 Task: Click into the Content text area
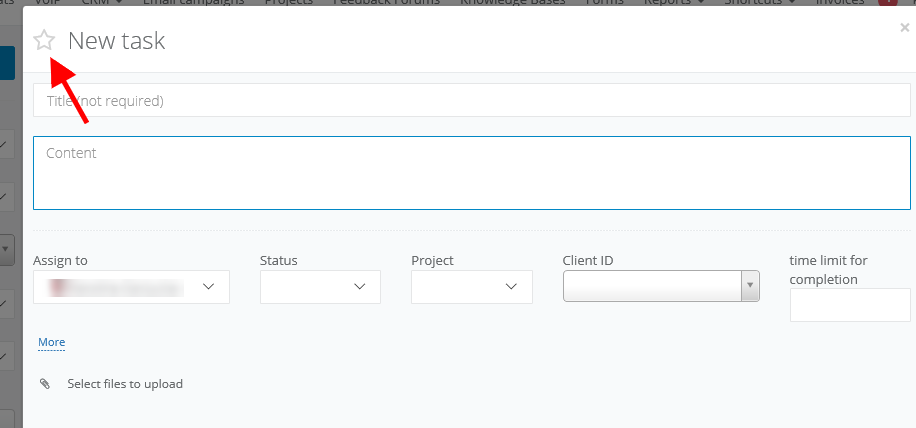(x=471, y=173)
